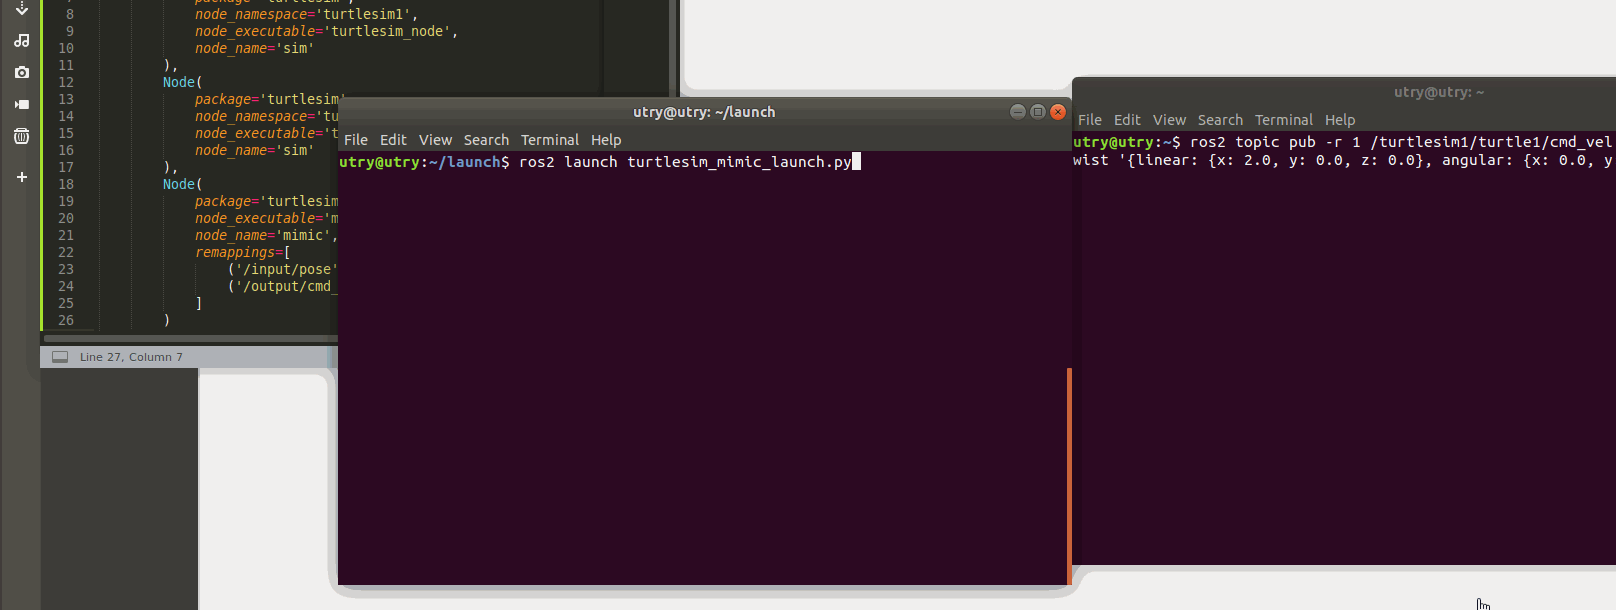Open the Trash icon in the sidebar
1616x610 pixels.
pos(21,136)
